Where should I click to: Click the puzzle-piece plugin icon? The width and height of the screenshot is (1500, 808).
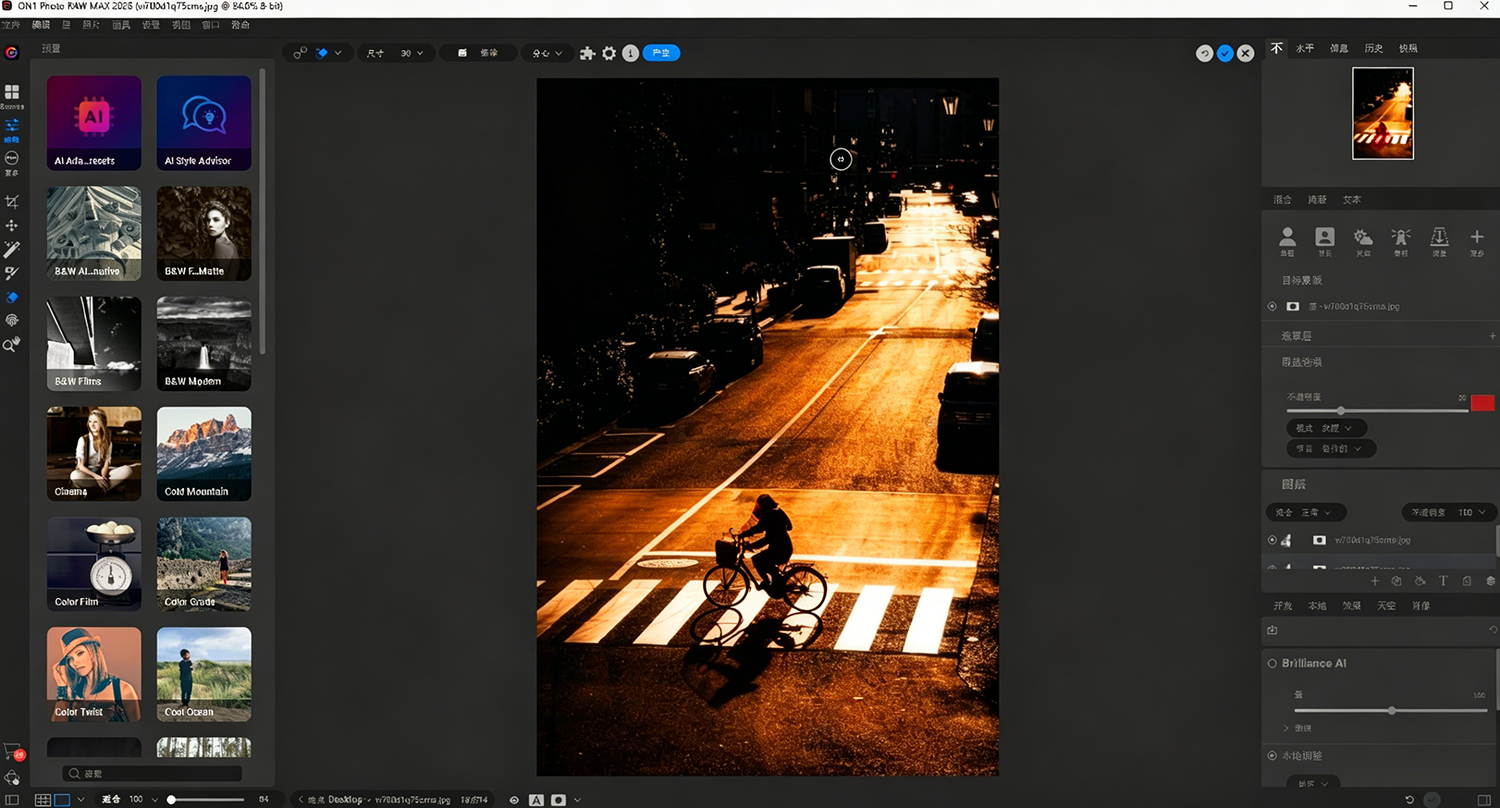tap(588, 53)
